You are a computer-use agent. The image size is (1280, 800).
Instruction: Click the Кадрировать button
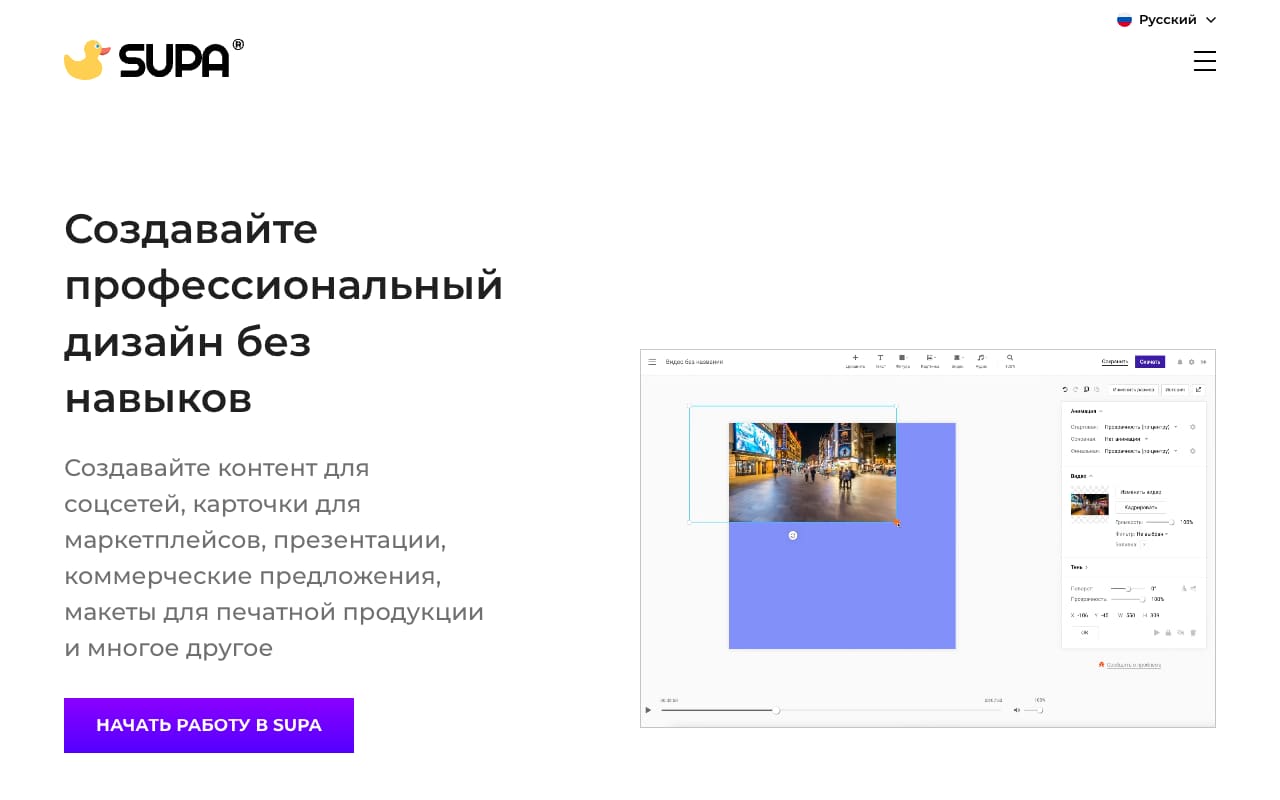tap(1141, 507)
